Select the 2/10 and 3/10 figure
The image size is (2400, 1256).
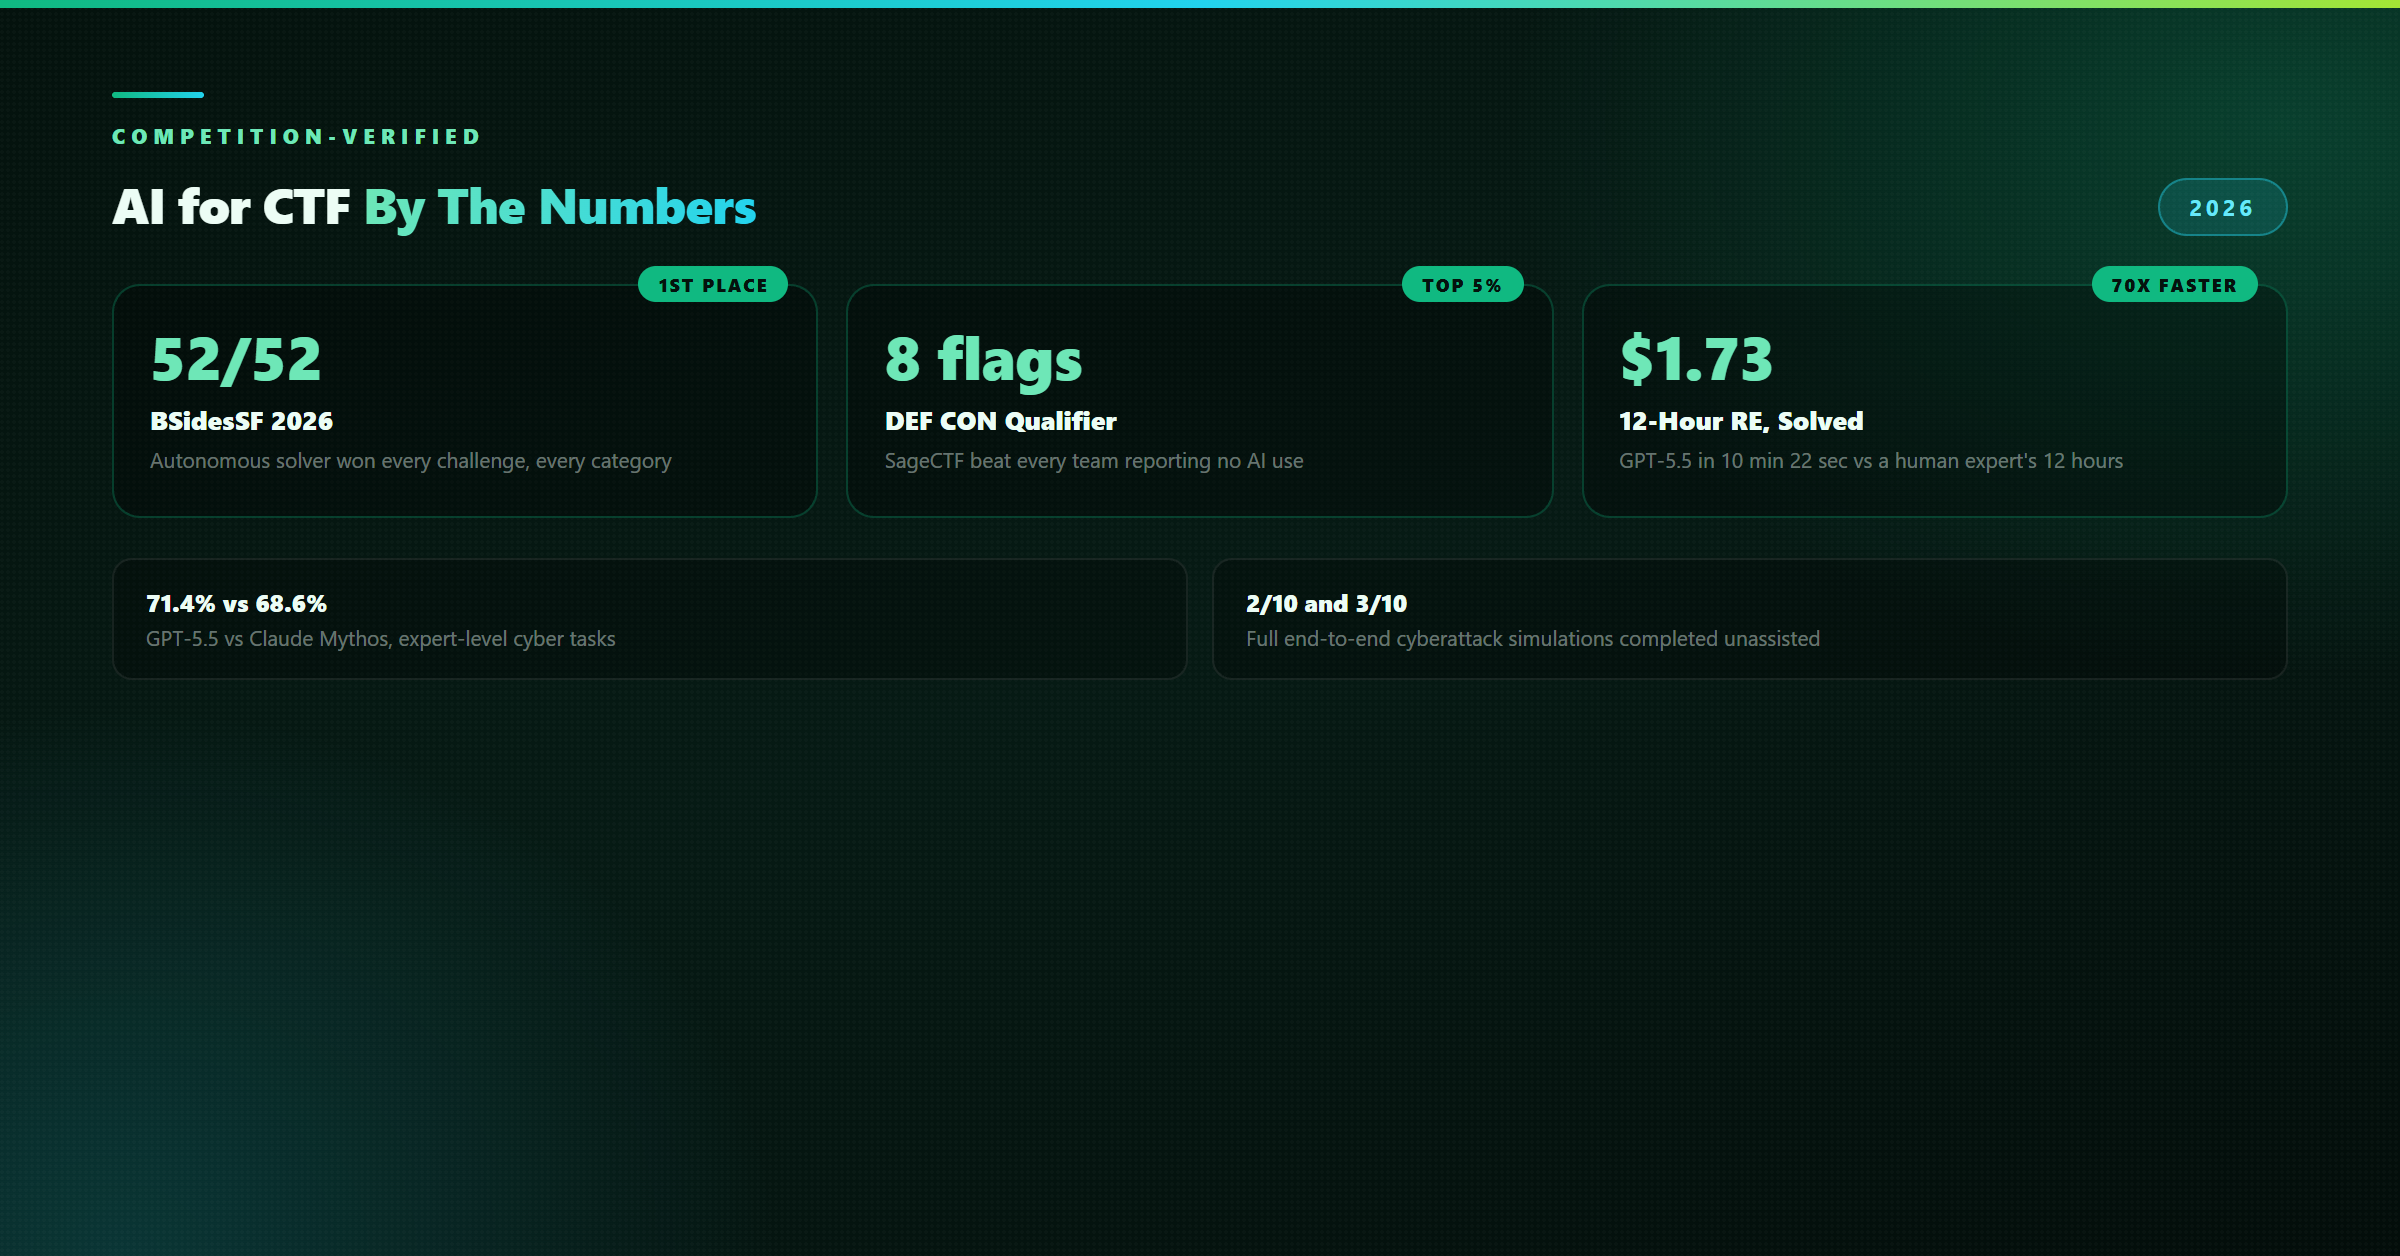(x=1327, y=604)
